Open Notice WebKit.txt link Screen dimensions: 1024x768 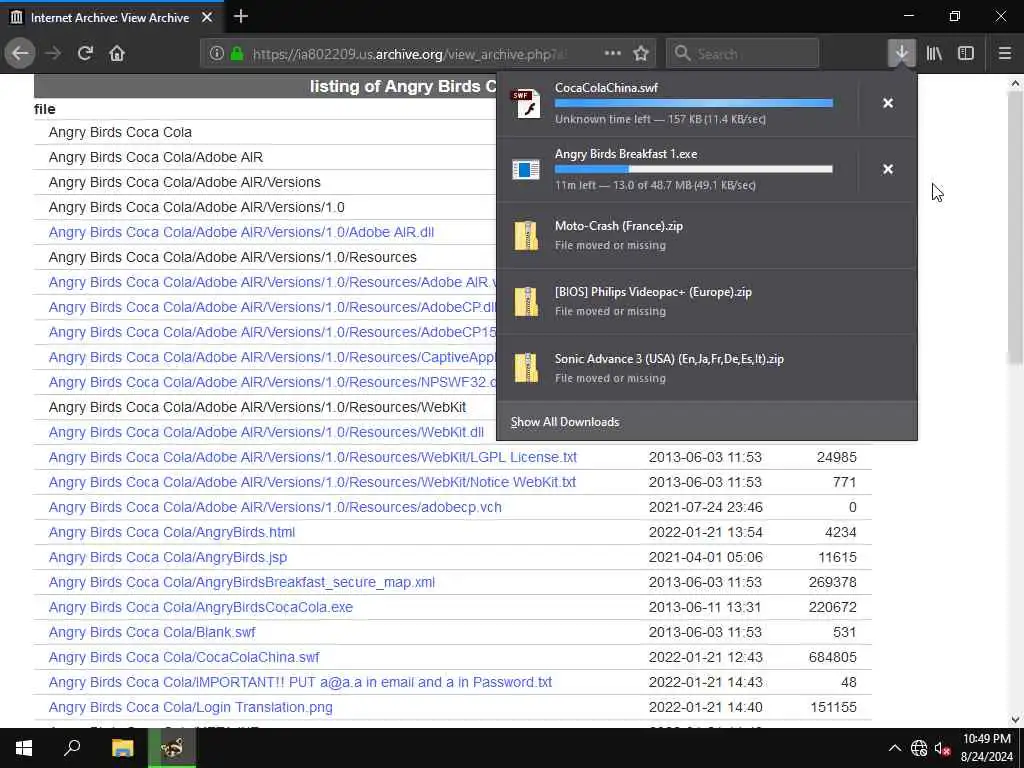[x=312, y=482]
